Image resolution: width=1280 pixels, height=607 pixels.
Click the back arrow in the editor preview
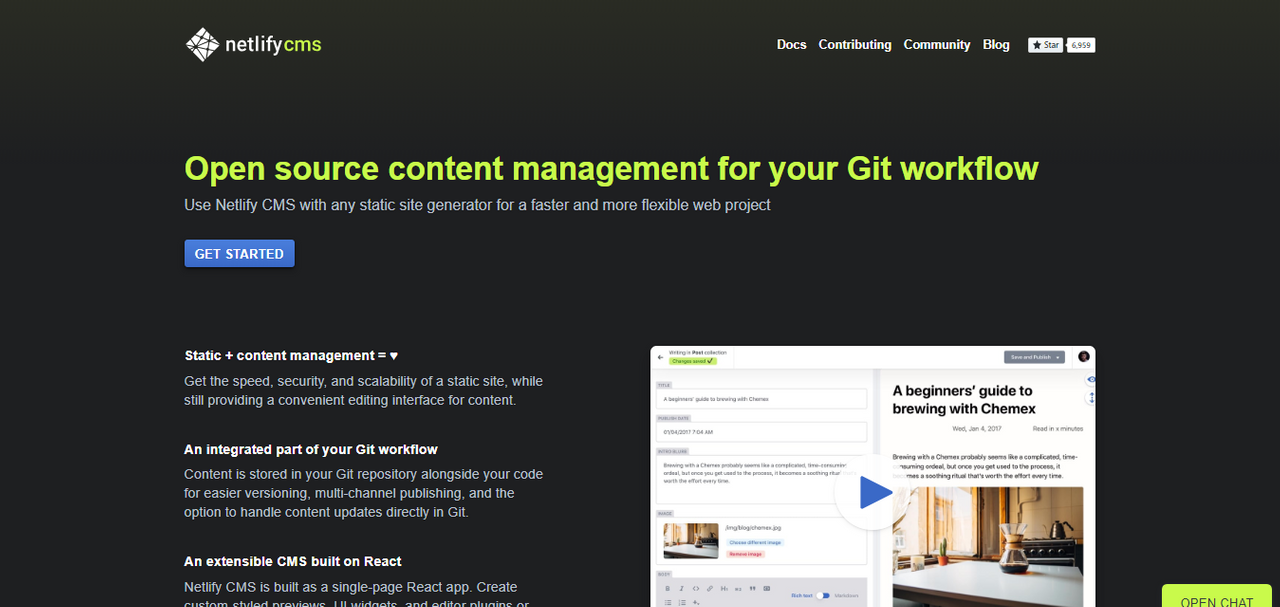(660, 356)
